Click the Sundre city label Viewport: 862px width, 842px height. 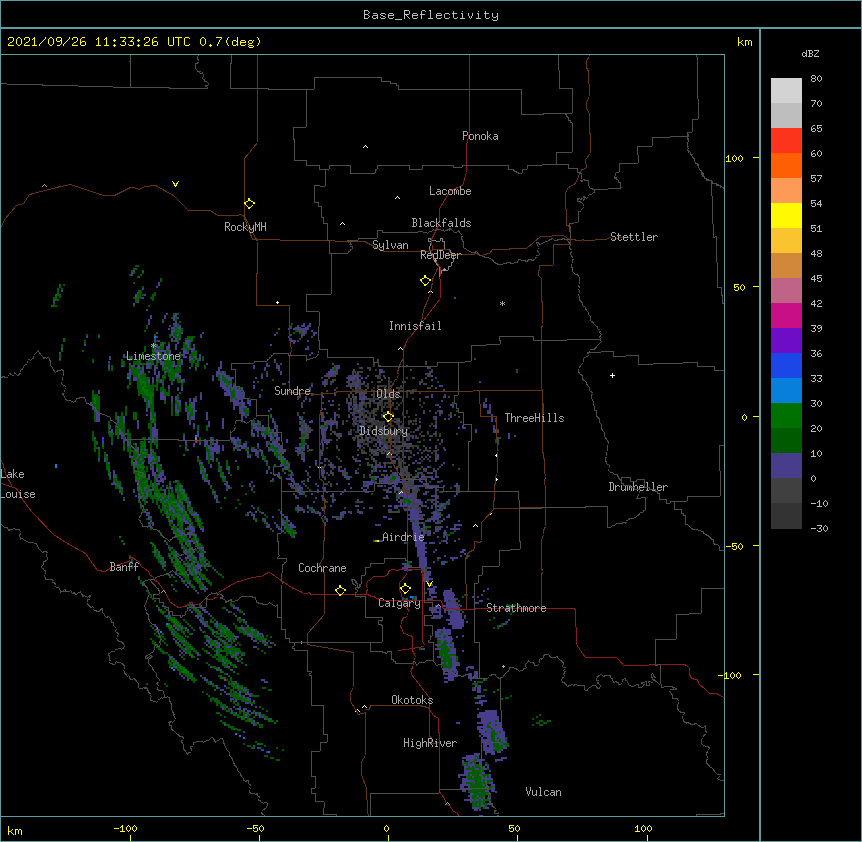point(292,391)
